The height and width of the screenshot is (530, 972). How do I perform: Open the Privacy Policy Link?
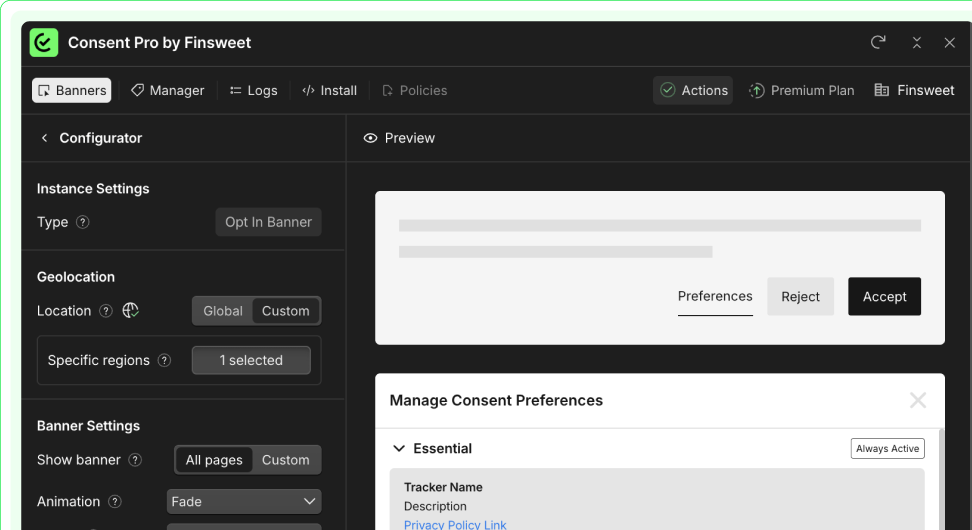click(x=455, y=524)
